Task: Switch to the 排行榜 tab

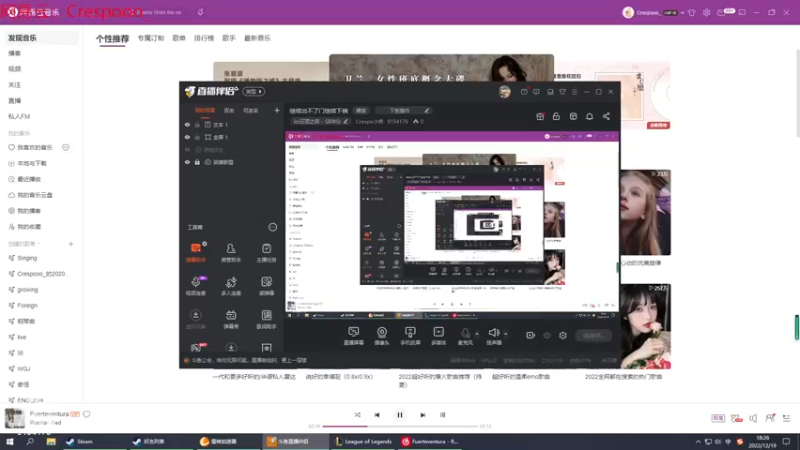Action: [x=204, y=38]
